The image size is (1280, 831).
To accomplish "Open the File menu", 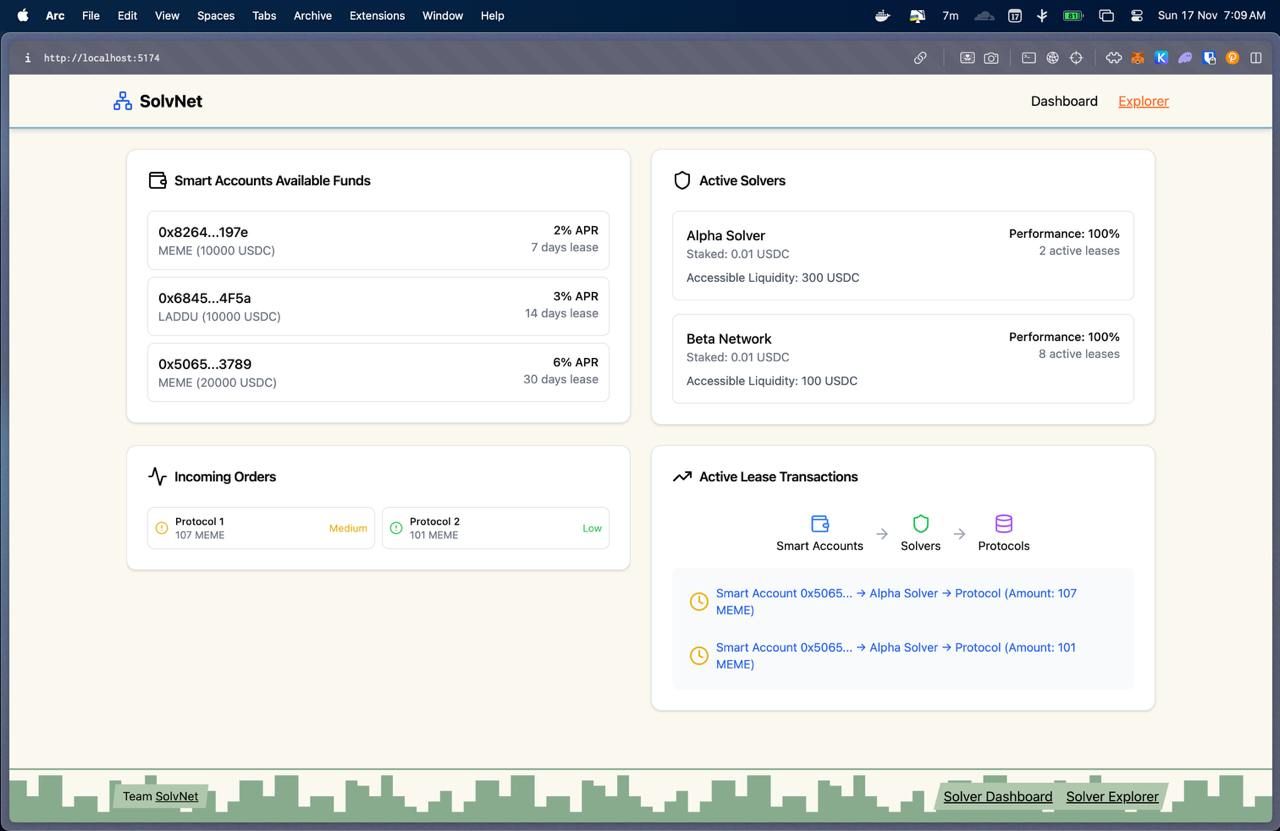I will [x=90, y=15].
